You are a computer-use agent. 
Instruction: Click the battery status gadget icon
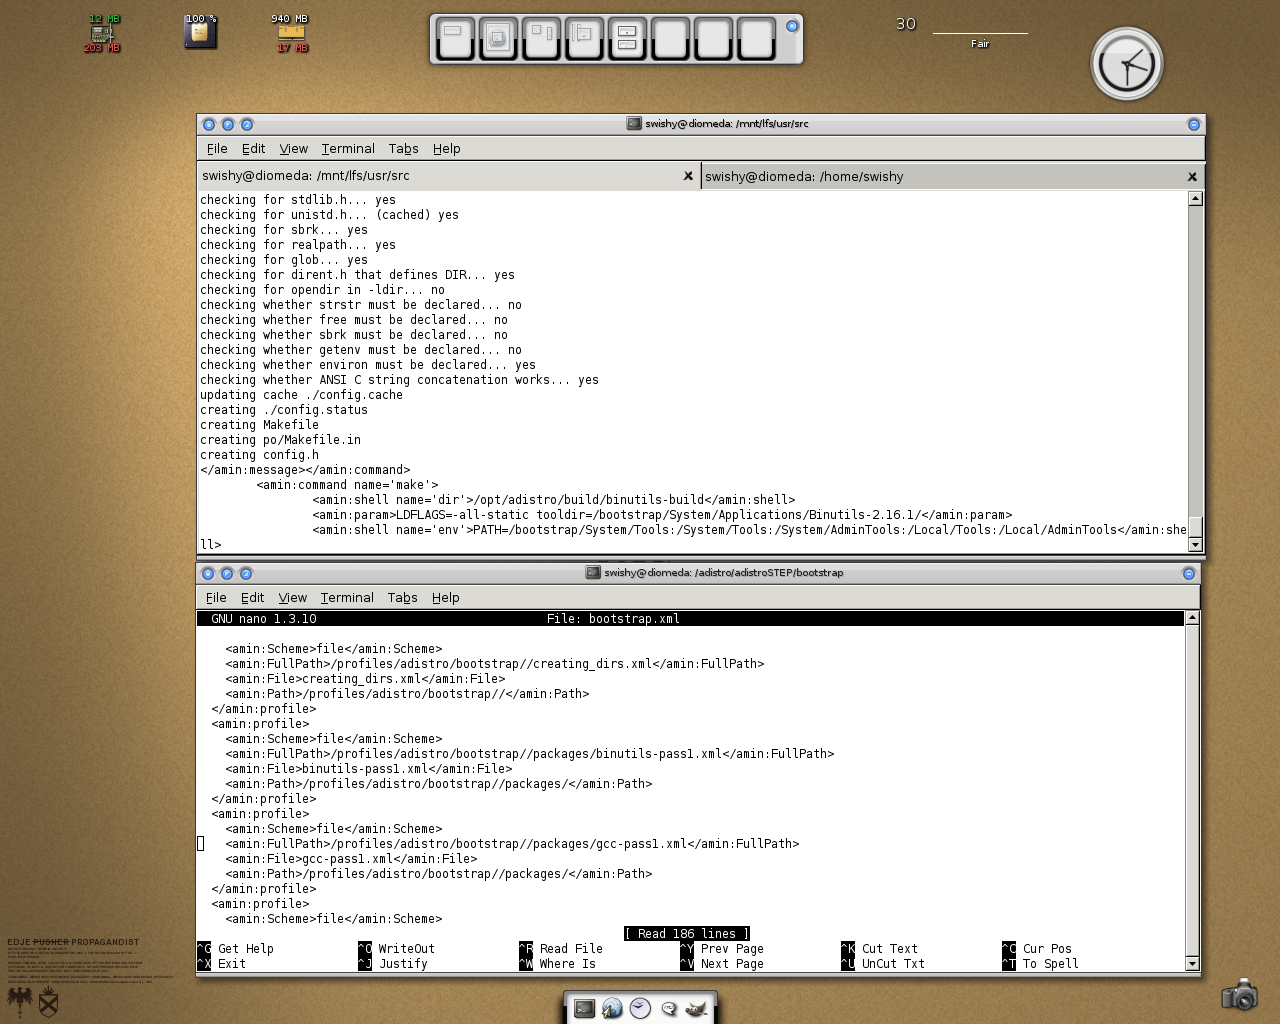click(200, 32)
